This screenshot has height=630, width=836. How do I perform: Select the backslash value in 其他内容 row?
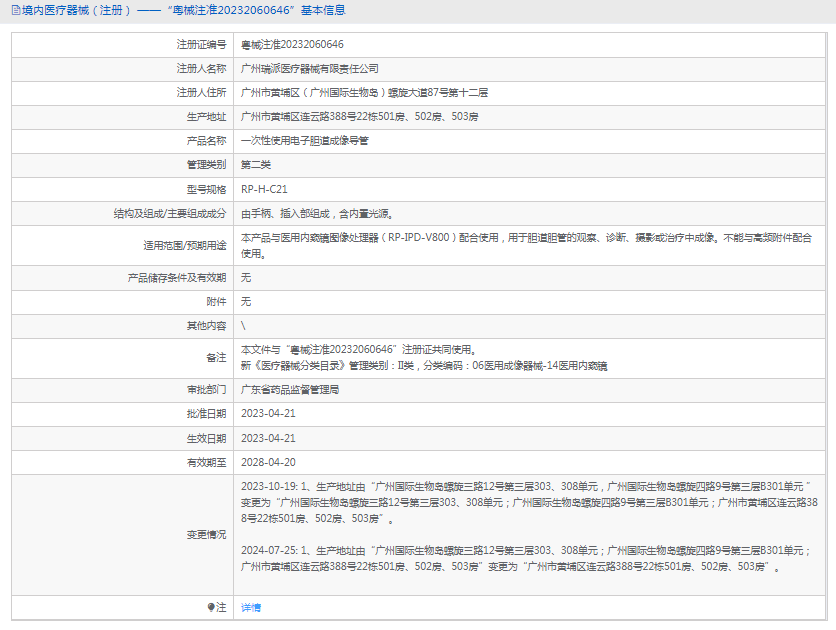click(x=243, y=326)
